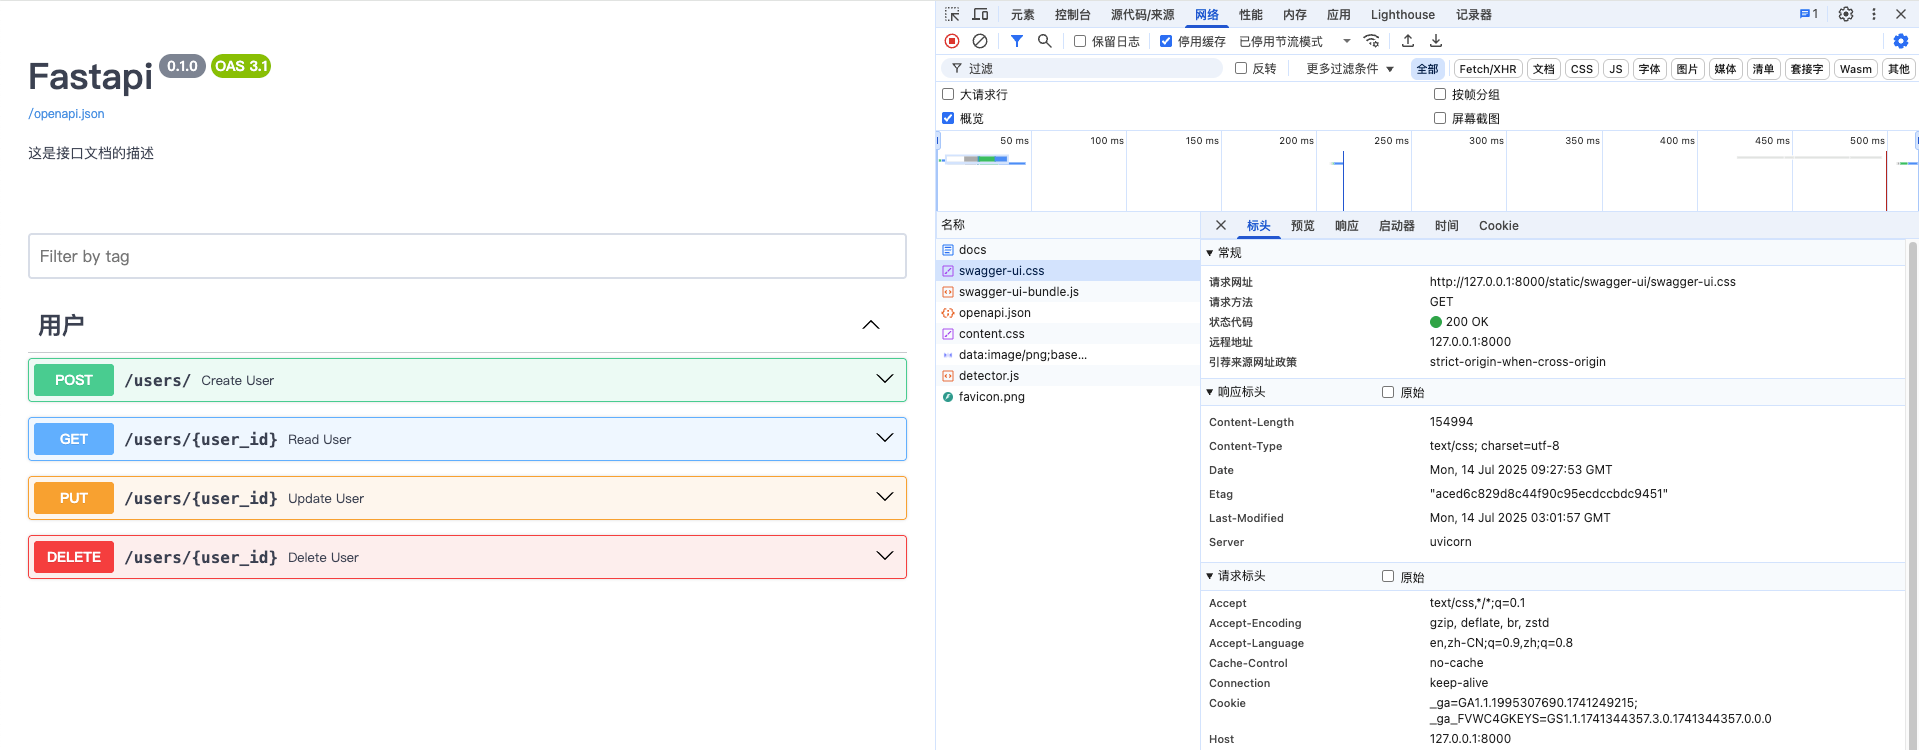The width and height of the screenshot is (1919, 750).
Task: Filter requests by Fetch/XHR
Action: pos(1488,69)
